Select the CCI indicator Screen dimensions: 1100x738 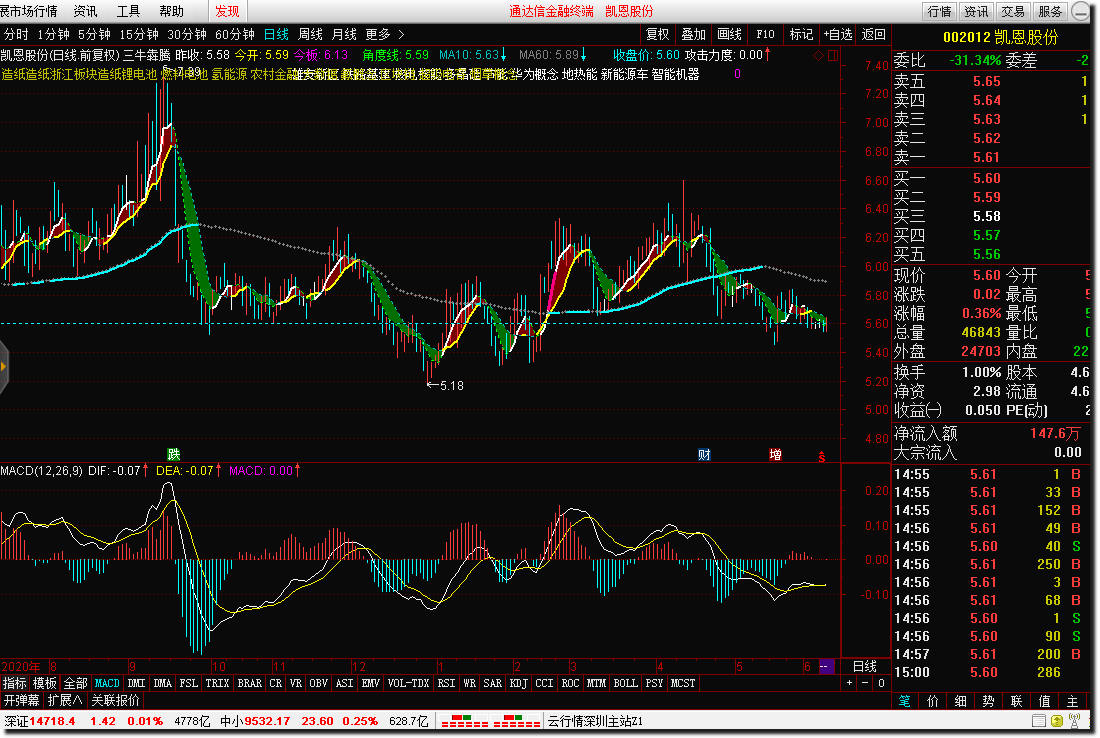544,683
